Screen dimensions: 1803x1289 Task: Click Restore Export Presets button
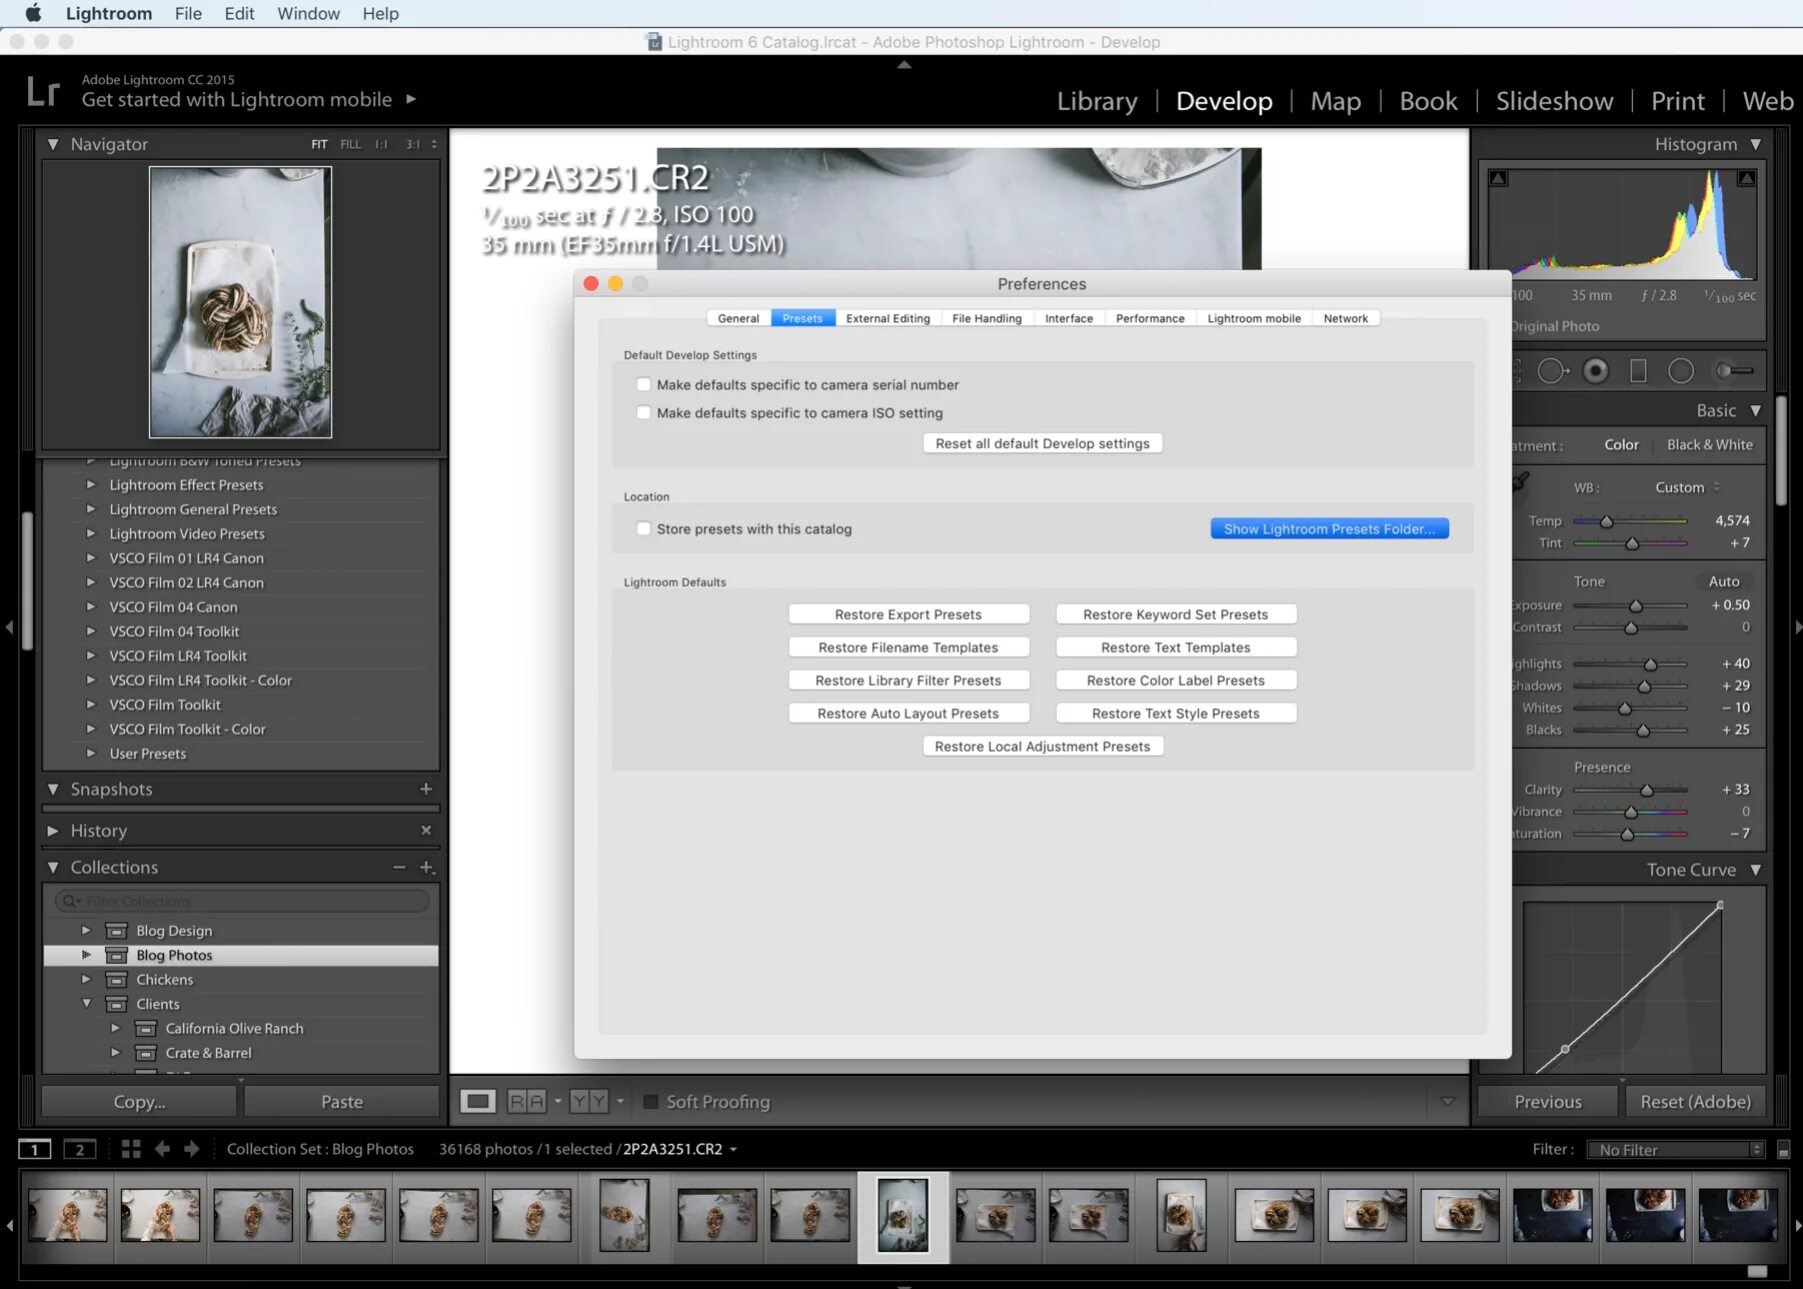(908, 614)
